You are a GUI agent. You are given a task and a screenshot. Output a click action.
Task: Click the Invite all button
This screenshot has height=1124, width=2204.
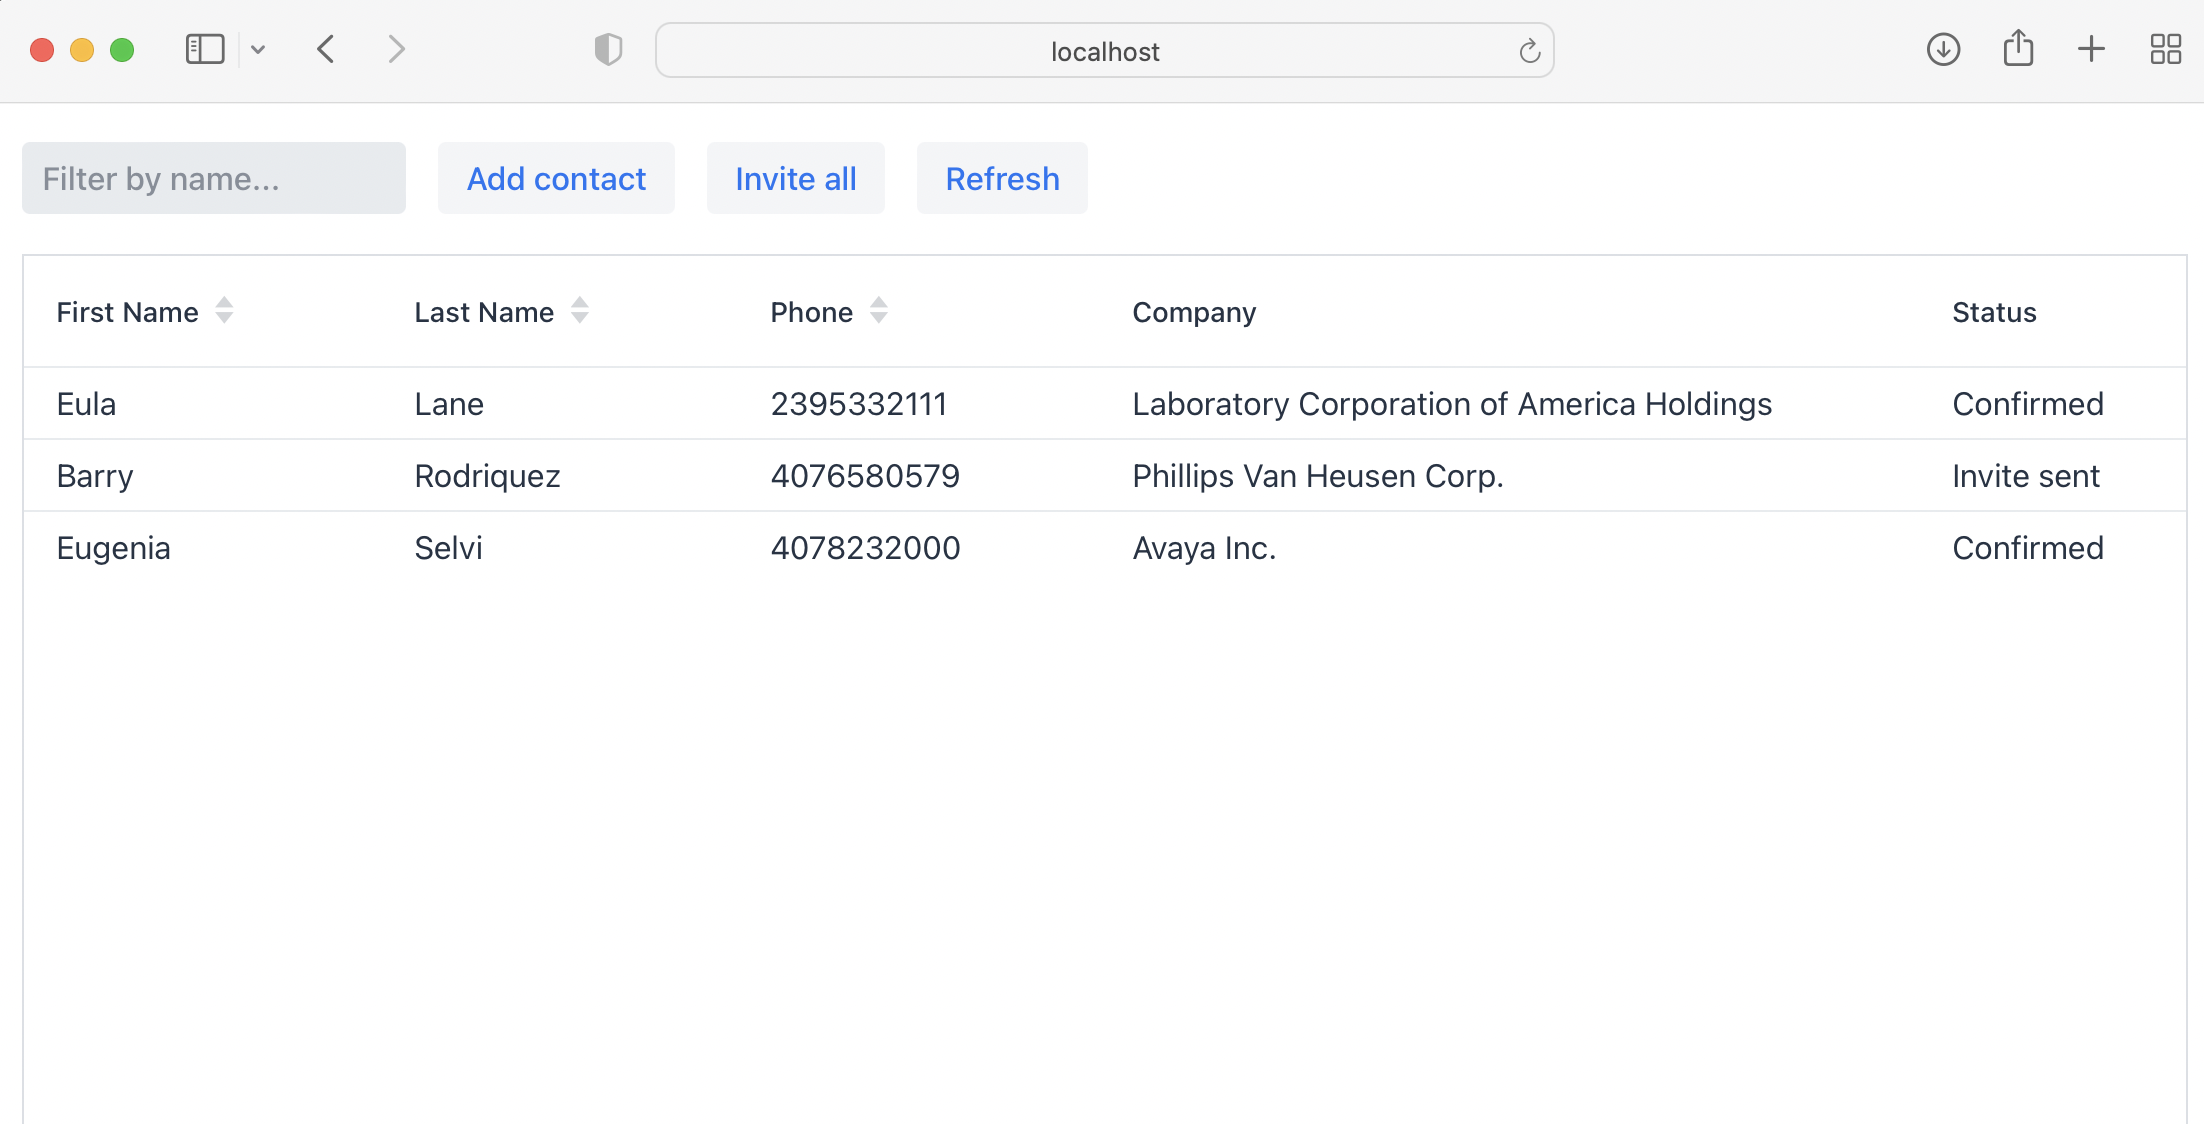click(795, 178)
